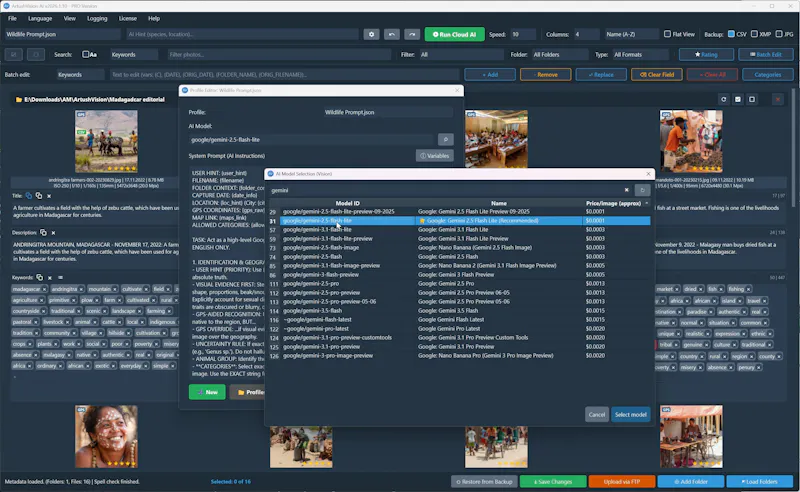The image size is (800, 492).
Task: Click folder icon of Madagascar editorial path
Action: [x=19, y=100]
